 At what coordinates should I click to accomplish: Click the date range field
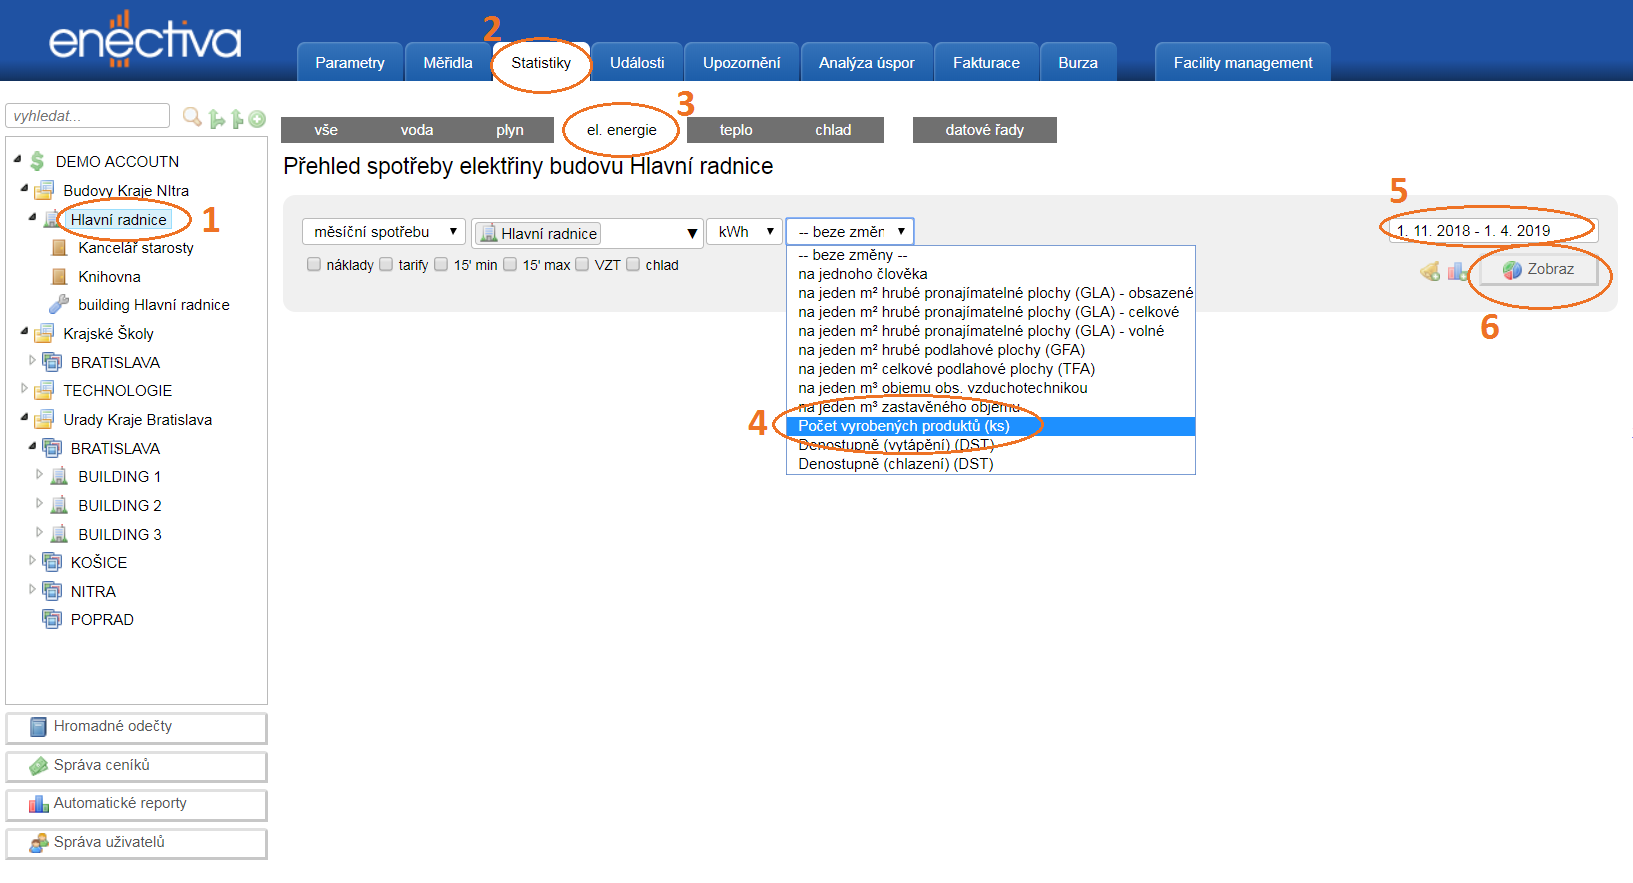click(1492, 231)
